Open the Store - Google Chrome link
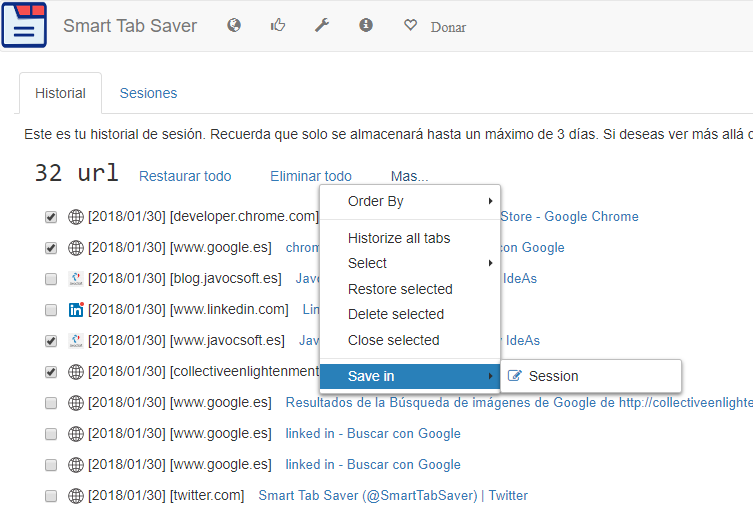Viewport: 753px width, 517px height. (570, 216)
